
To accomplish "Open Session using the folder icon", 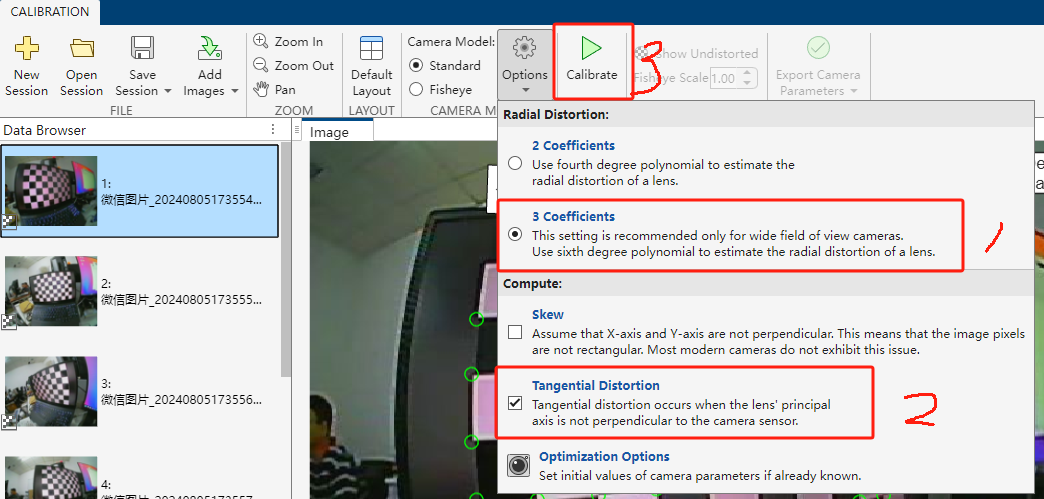I will pos(82,48).
